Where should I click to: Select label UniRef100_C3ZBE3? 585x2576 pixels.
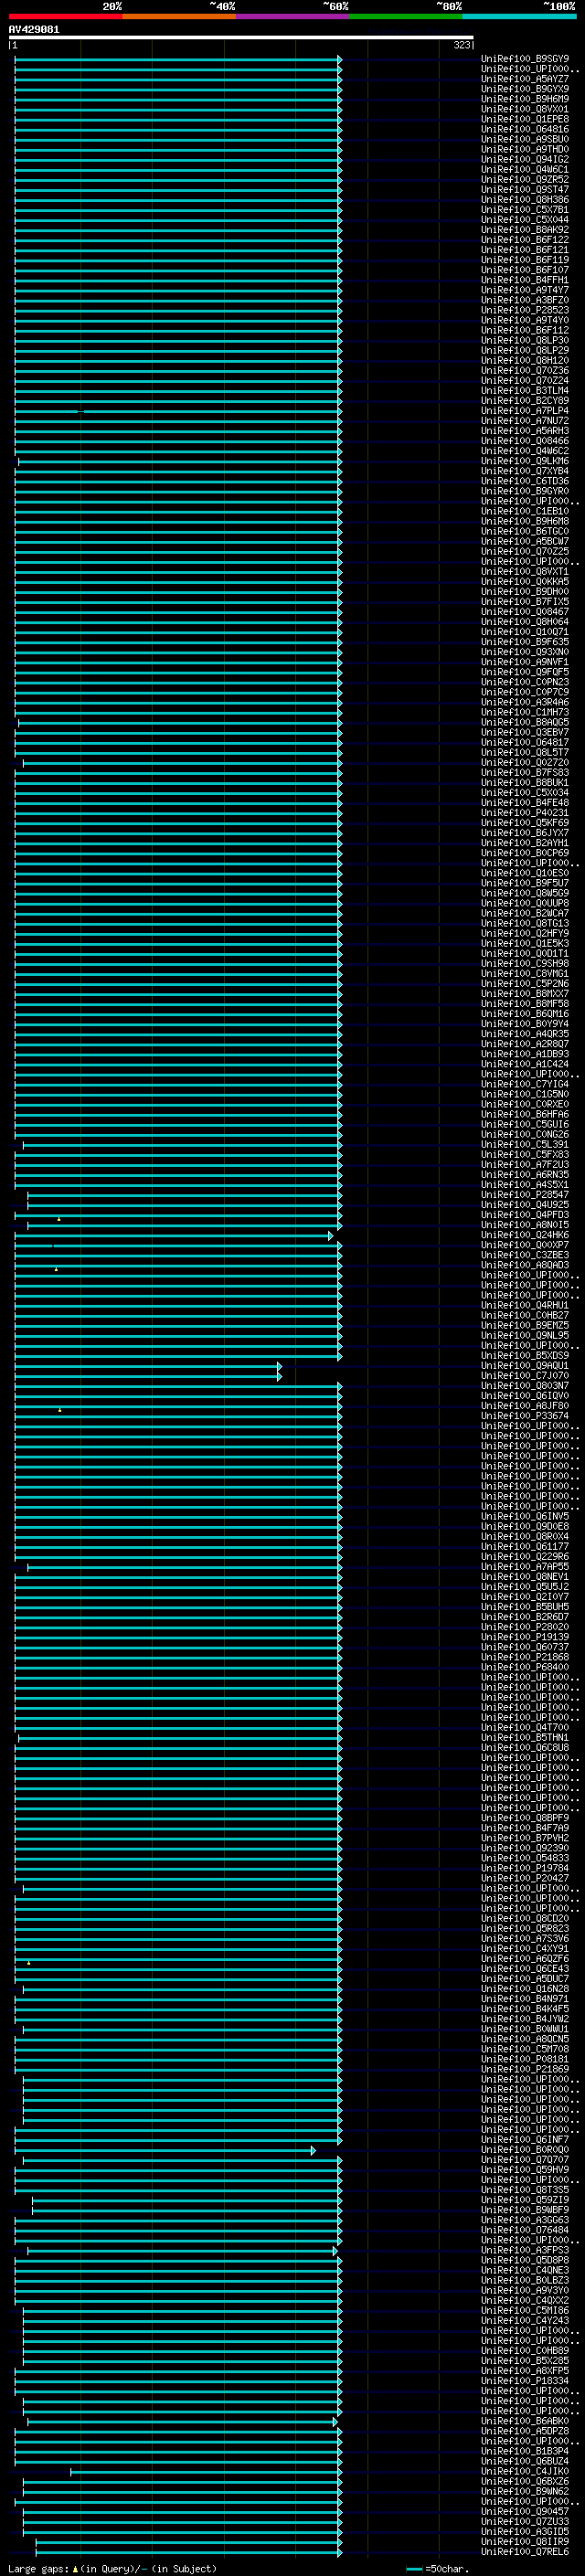[525, 1255]
